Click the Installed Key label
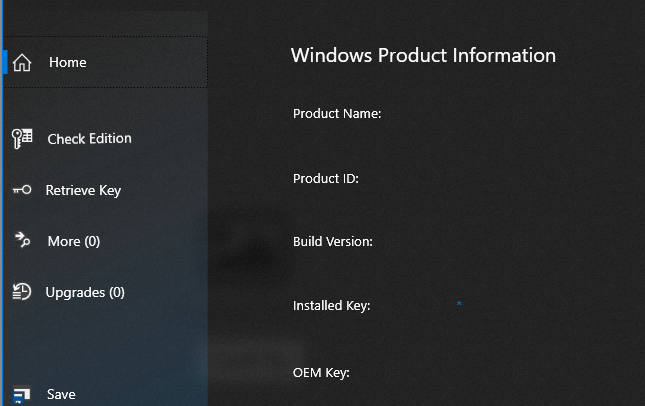Image resolution: width=645 pixels, height=406 pixels. point(332,306)
